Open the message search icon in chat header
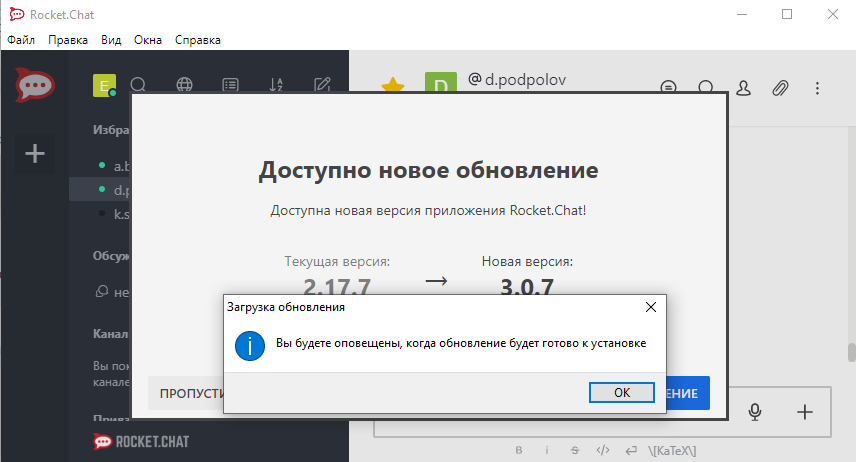This screenshot has width=856, height=462. tap(706, 87)
